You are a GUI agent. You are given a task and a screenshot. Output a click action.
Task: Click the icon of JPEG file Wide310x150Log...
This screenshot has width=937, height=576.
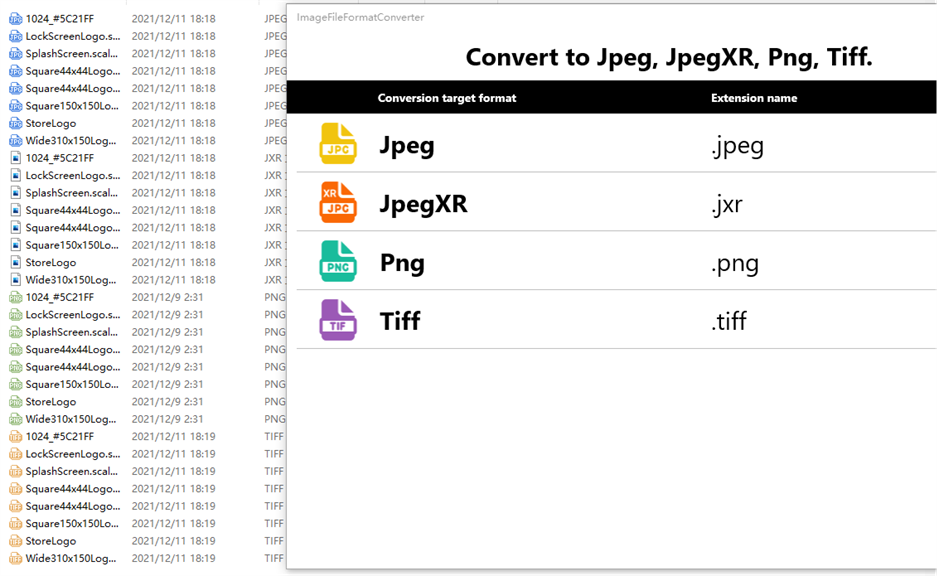point(16,140)
